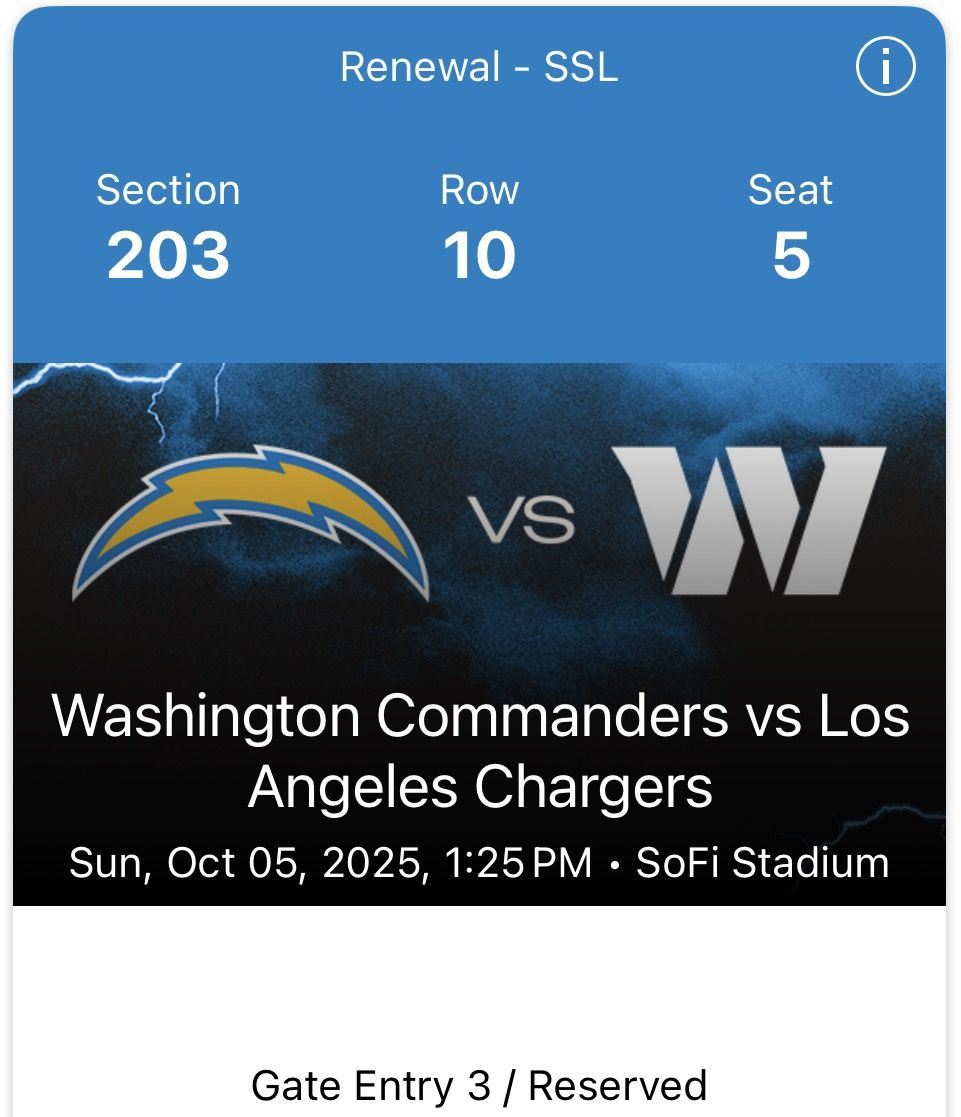Select section number 203
The width and height of the screenshot is (961, 1117).
pyautogui.click(x=168, y=256)
